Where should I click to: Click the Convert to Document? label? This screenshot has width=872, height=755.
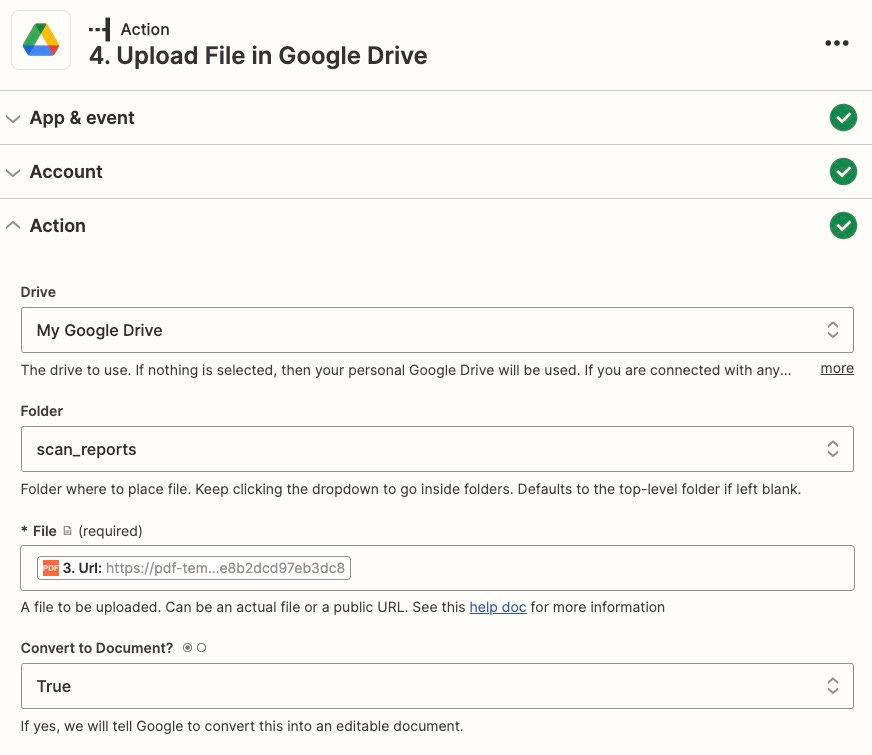(97, 648)
